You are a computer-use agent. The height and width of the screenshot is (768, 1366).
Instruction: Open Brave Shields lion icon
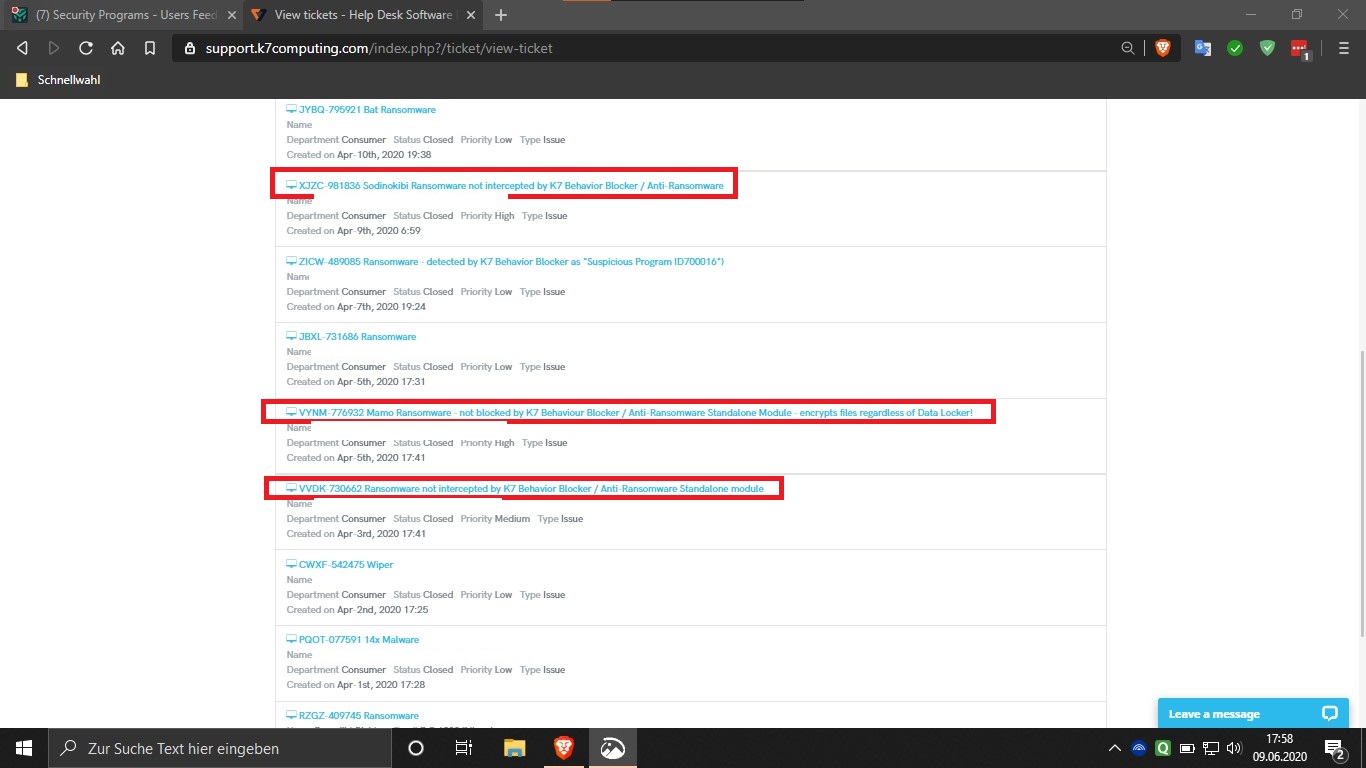(x=1162, y=48)
